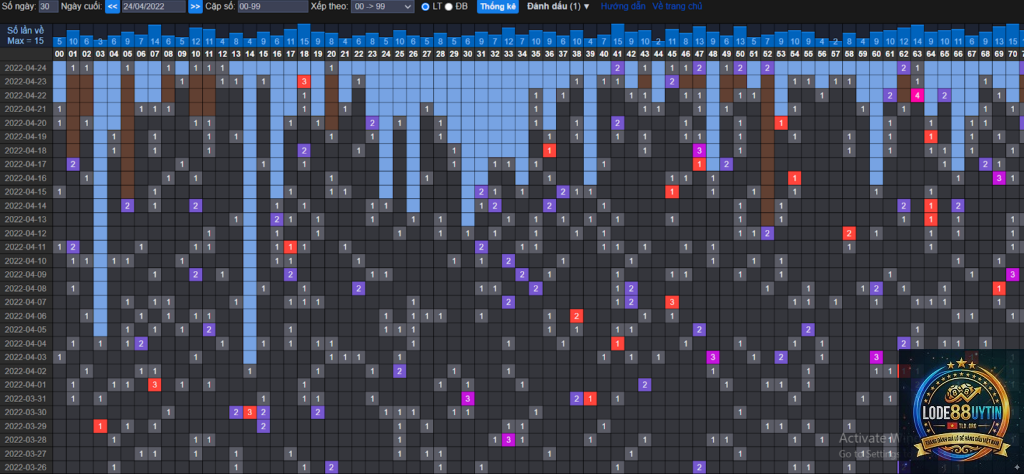1024x474 pixels.
Task: Select row label 2022-04-20
Action: [26, 123]
